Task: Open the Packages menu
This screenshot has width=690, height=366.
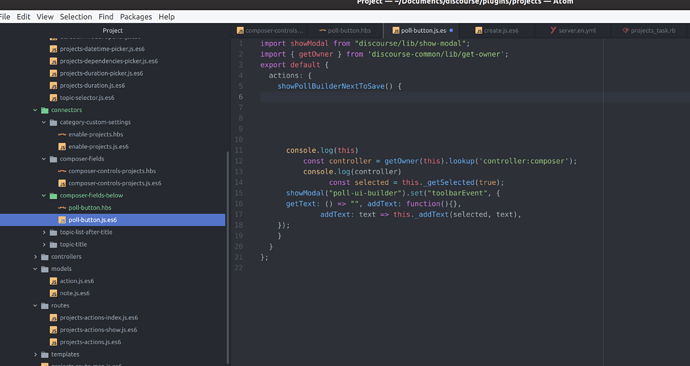Action: 136,17
